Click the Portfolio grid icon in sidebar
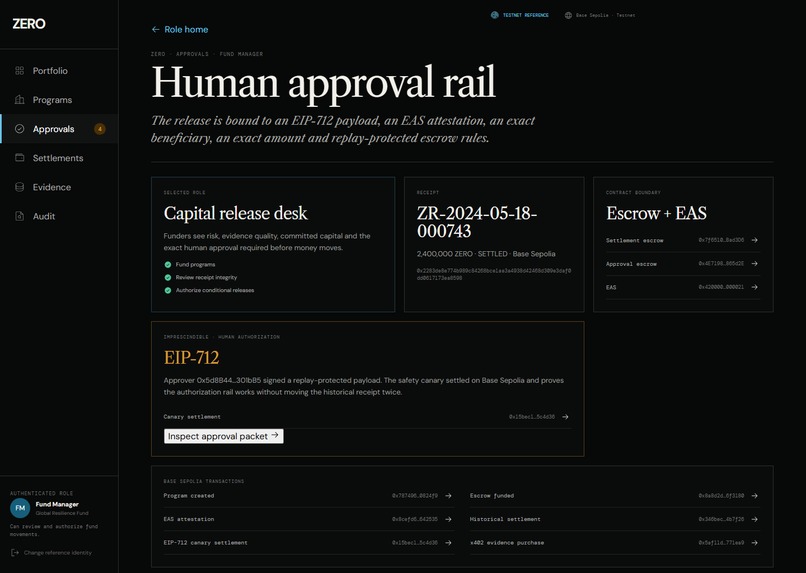Screen dimensions: 806x573 click(20, 71)
